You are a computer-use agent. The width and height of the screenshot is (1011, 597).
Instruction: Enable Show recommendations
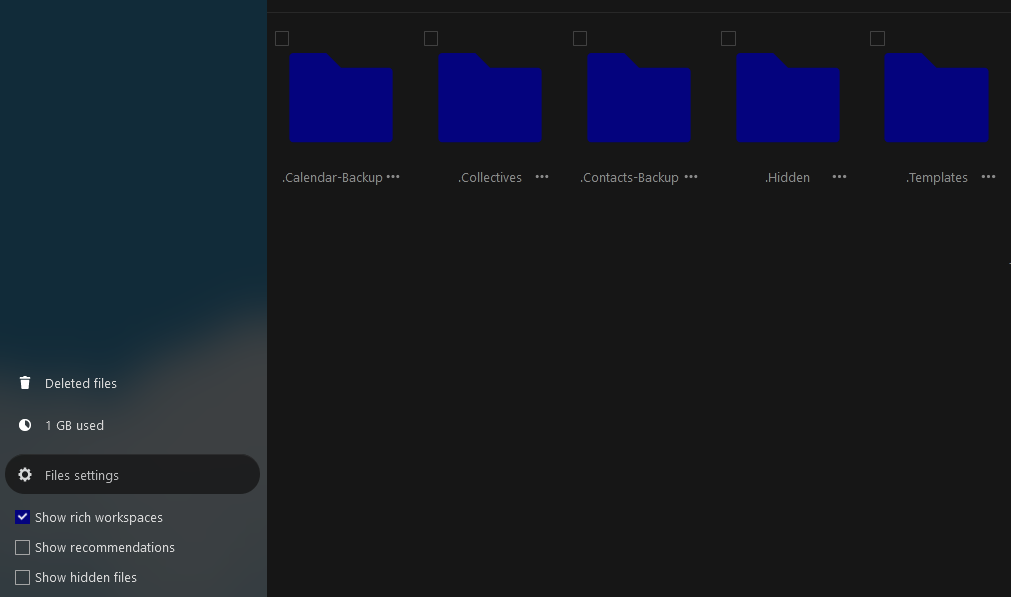(22, 547)
